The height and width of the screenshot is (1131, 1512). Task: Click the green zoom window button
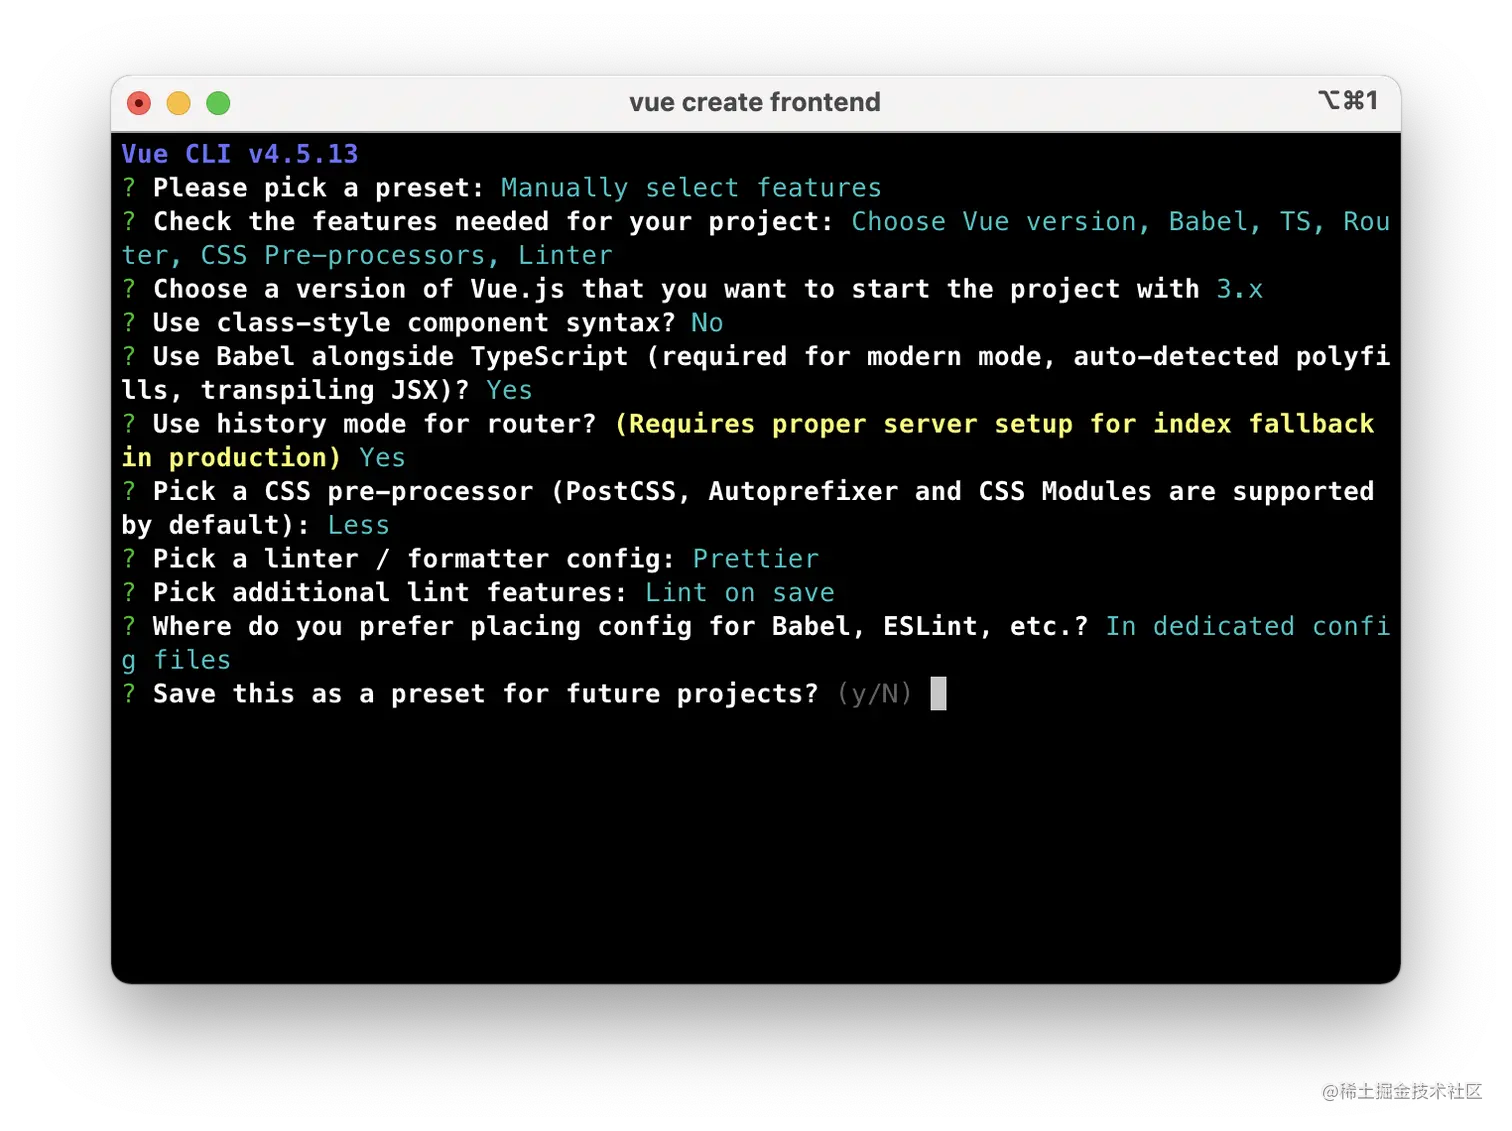click(x=218, y=103)
